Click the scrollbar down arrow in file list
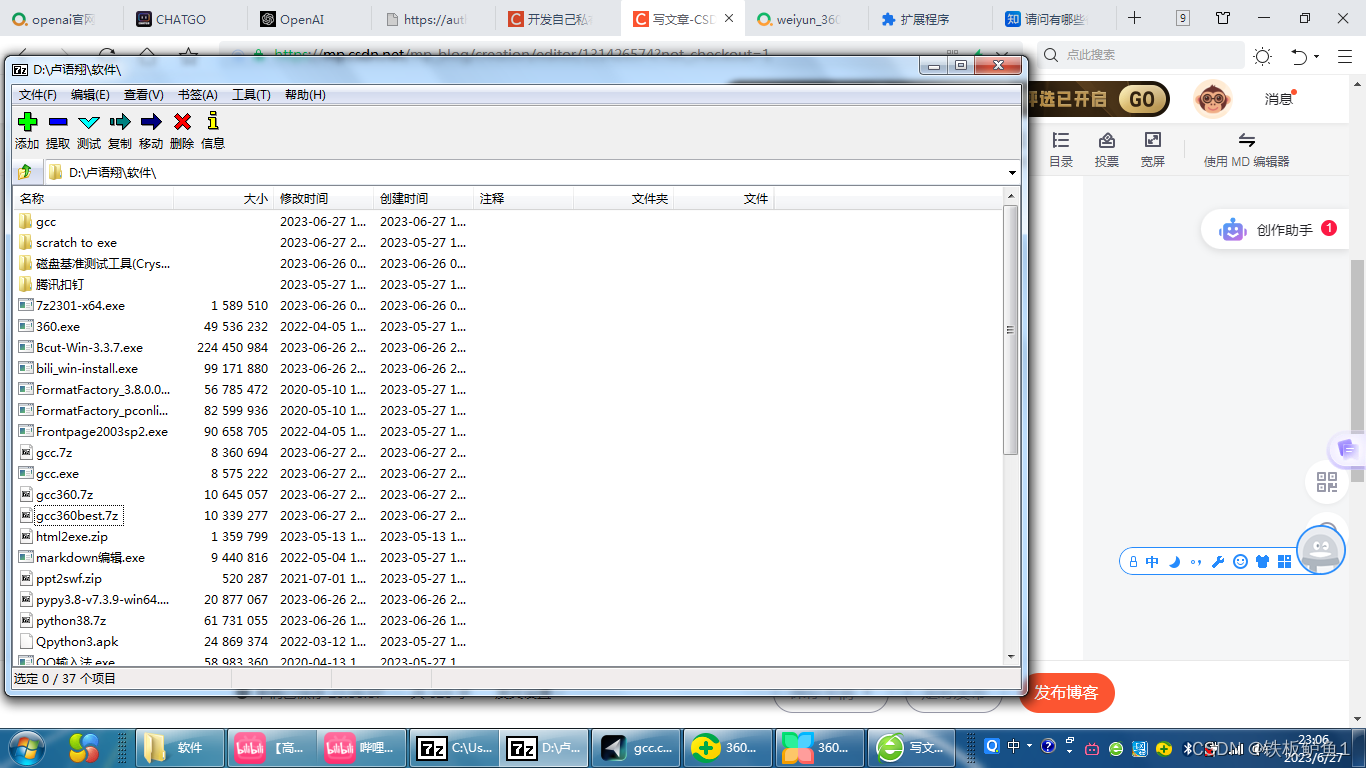 coord(1010,657)
